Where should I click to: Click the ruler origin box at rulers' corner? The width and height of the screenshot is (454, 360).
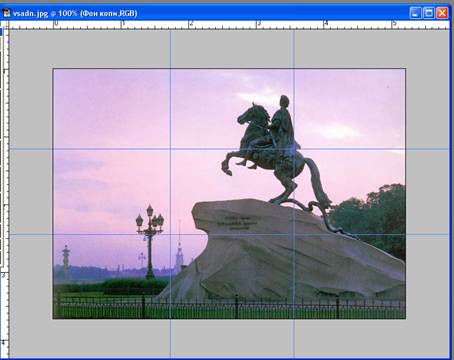[4, 25]
